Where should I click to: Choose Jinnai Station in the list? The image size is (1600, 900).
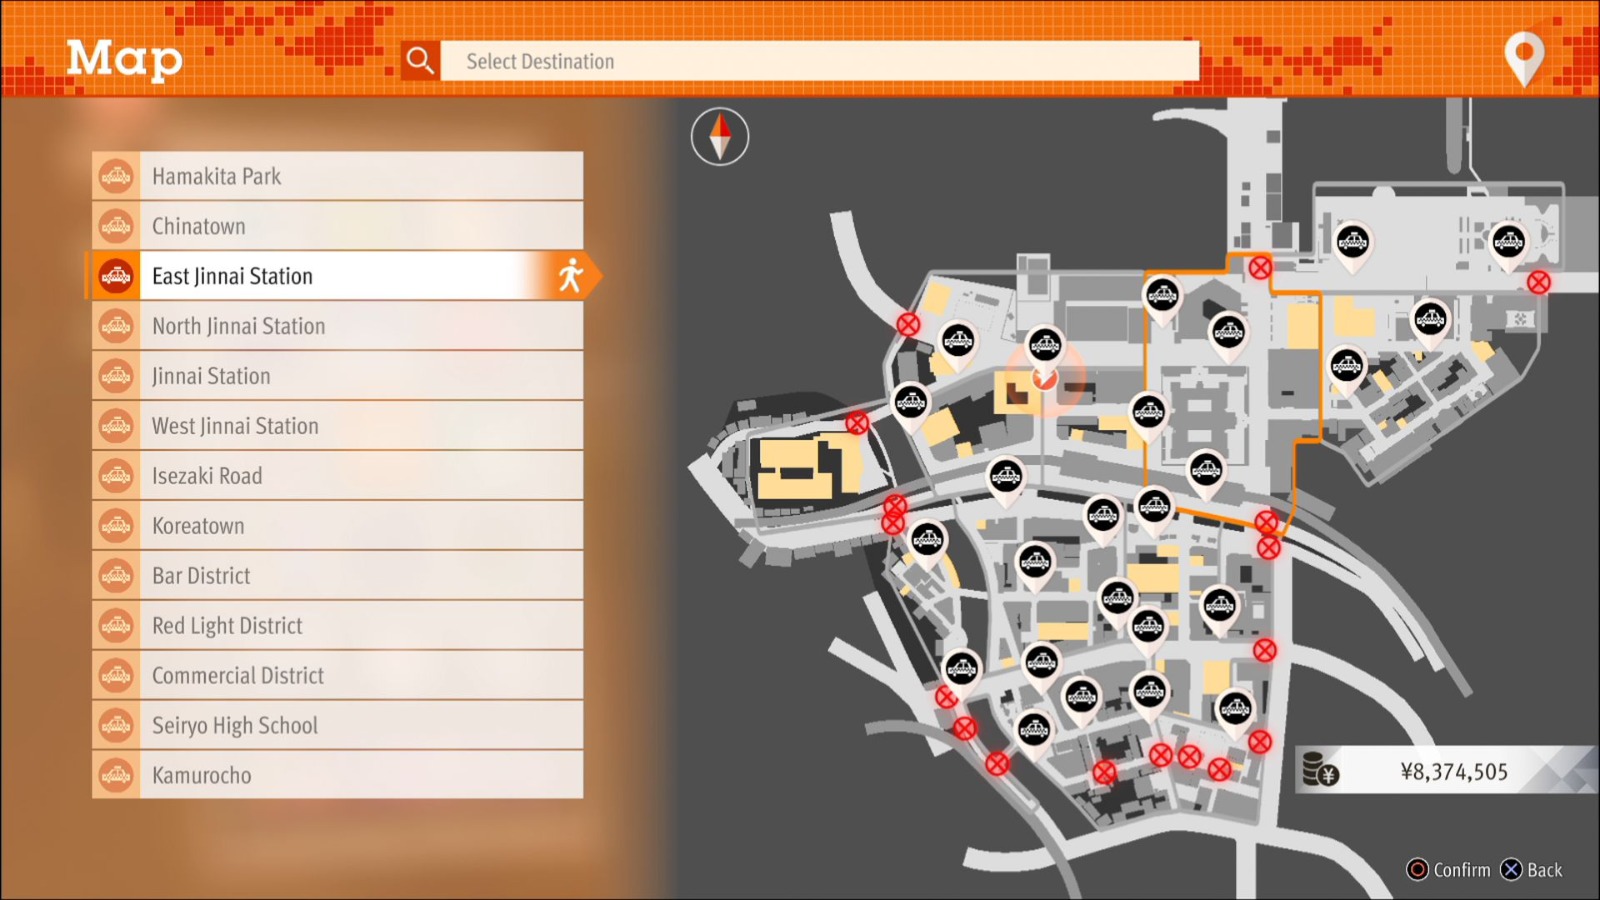coord(337,376)
